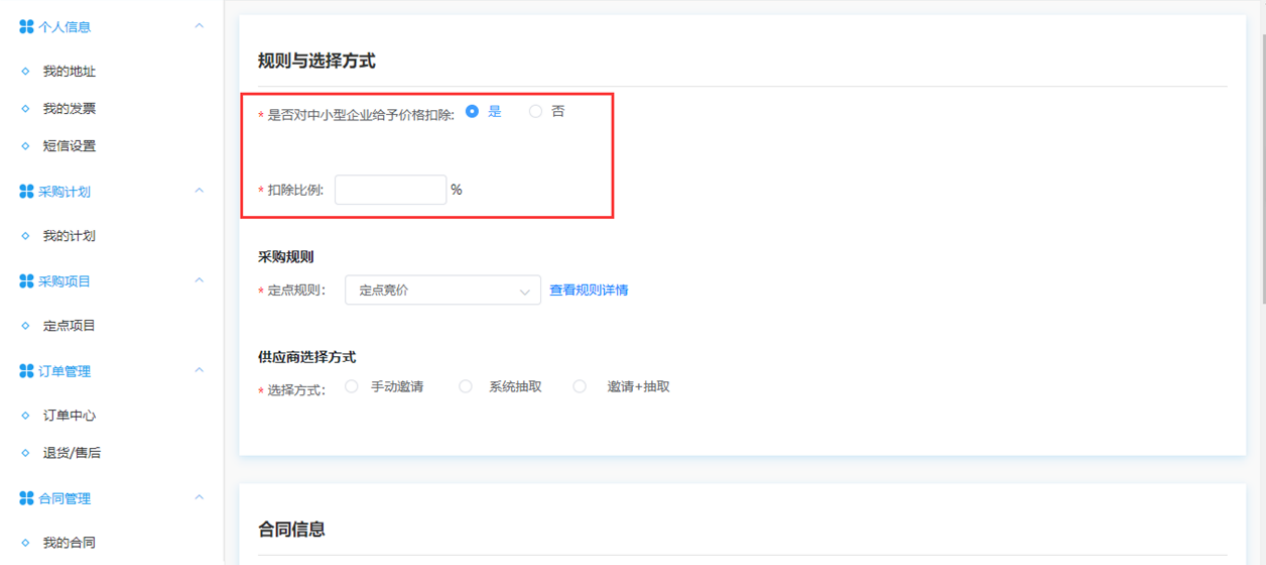Click diamond icon beside 定点项目
This screenshot has height=565, width=1266.
(x=26, y=326)
